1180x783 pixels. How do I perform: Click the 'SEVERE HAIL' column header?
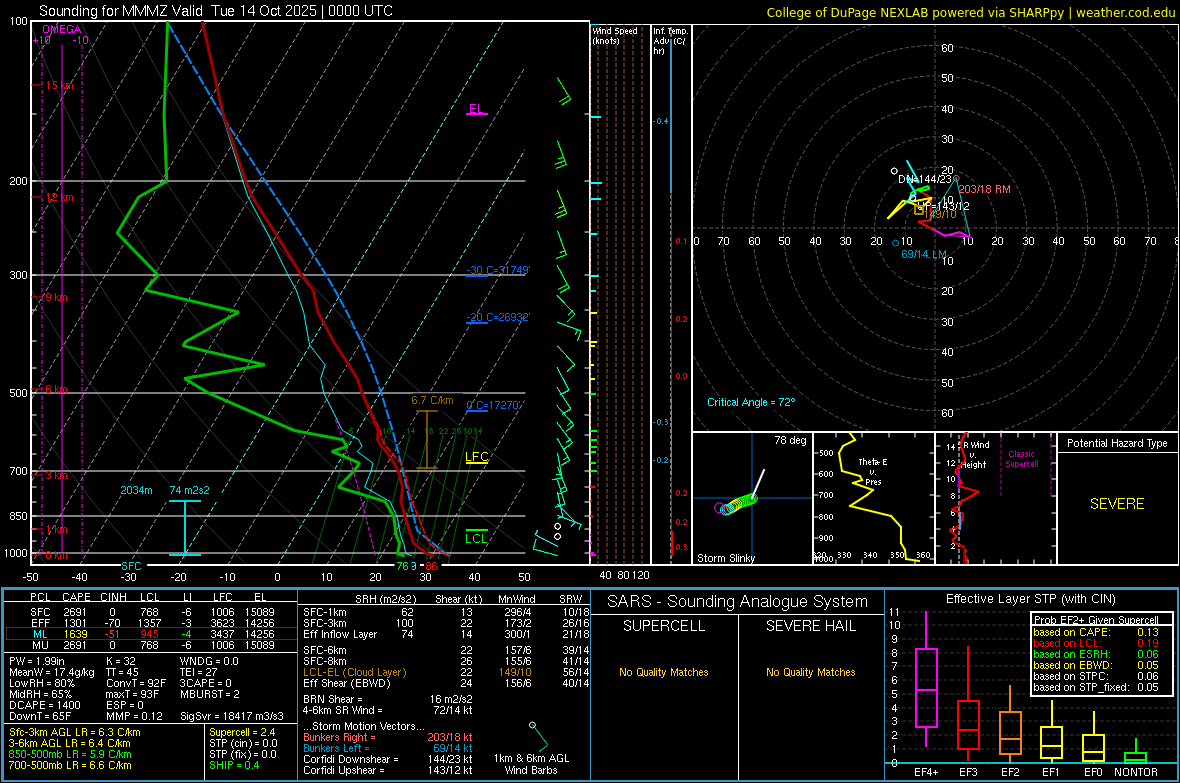pyautogui.click(x=810, y=626)
